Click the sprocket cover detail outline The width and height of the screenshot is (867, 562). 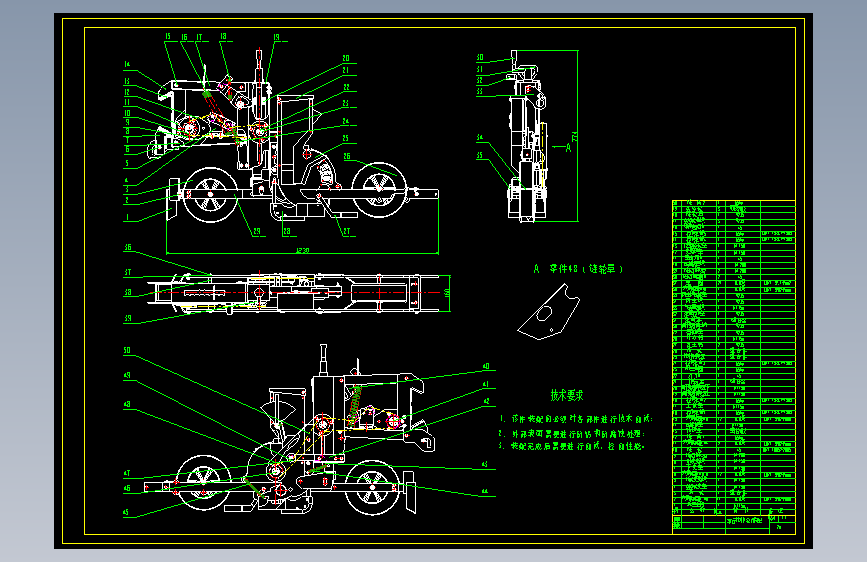(x=549, y=312)
